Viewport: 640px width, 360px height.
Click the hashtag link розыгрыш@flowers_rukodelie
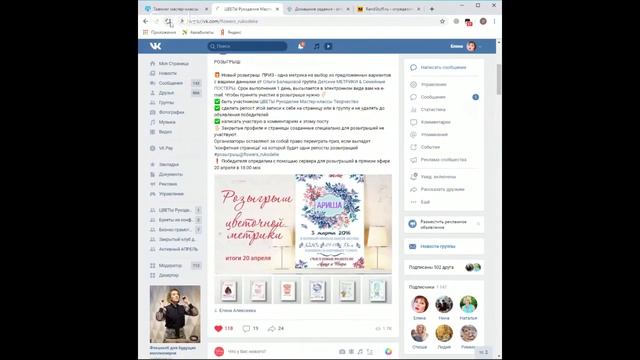(x=247, y=155)
